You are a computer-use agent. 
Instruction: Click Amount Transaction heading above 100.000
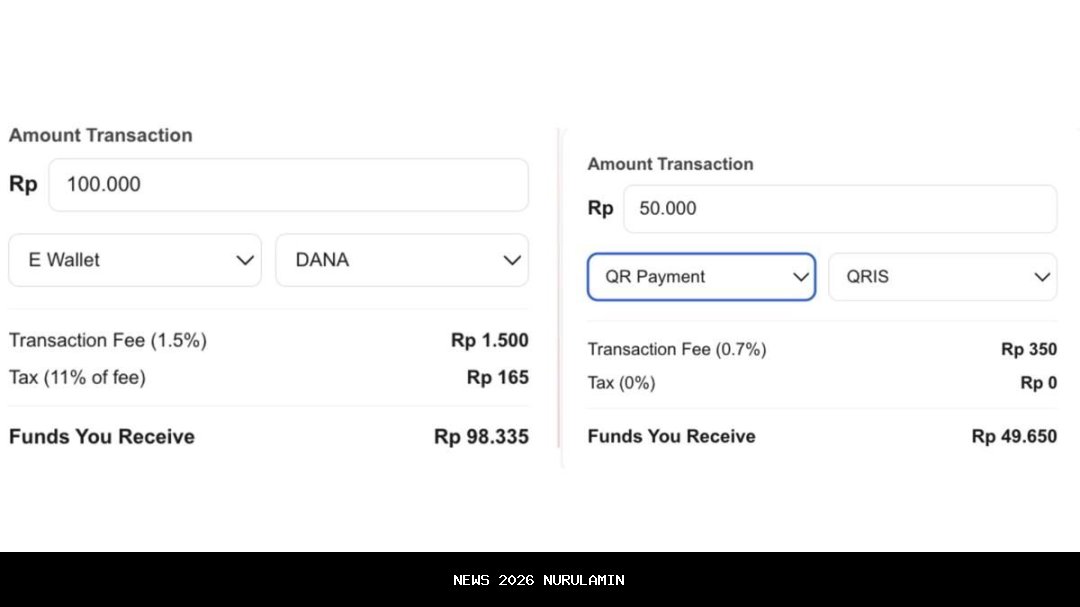[100, 135]
